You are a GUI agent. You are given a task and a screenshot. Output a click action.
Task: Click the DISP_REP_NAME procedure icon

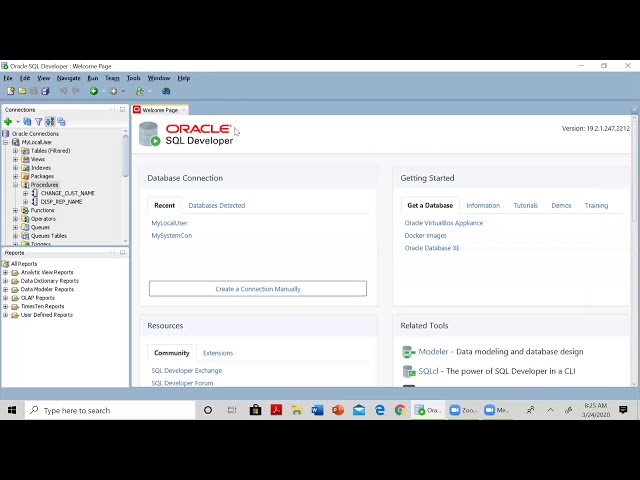[x=35, y=202]
